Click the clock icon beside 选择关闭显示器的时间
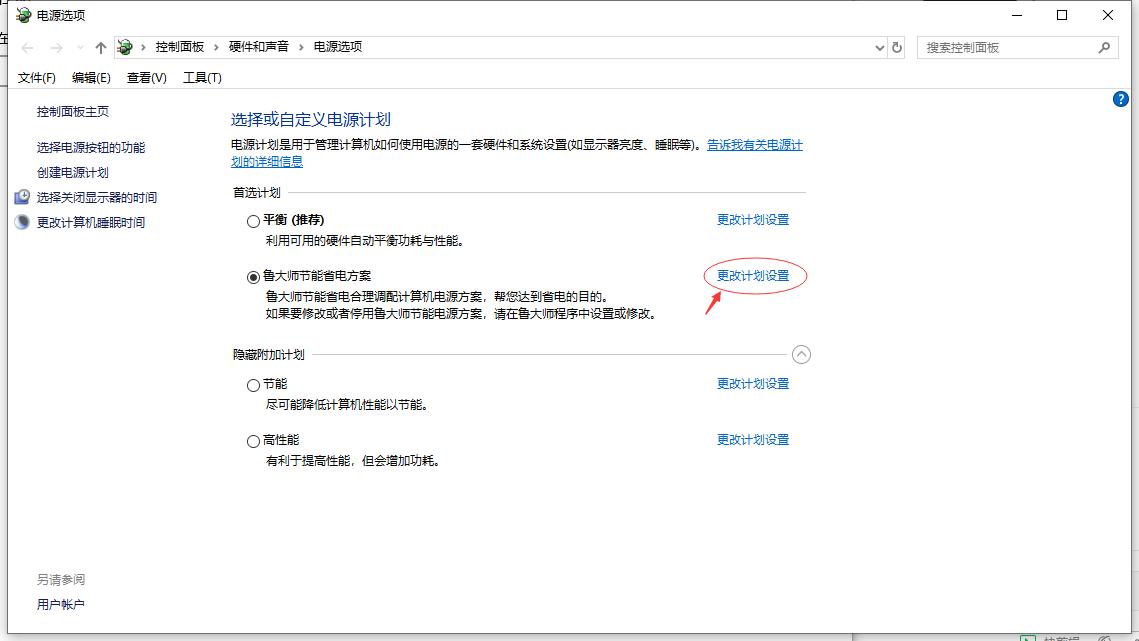 (21, 197)
